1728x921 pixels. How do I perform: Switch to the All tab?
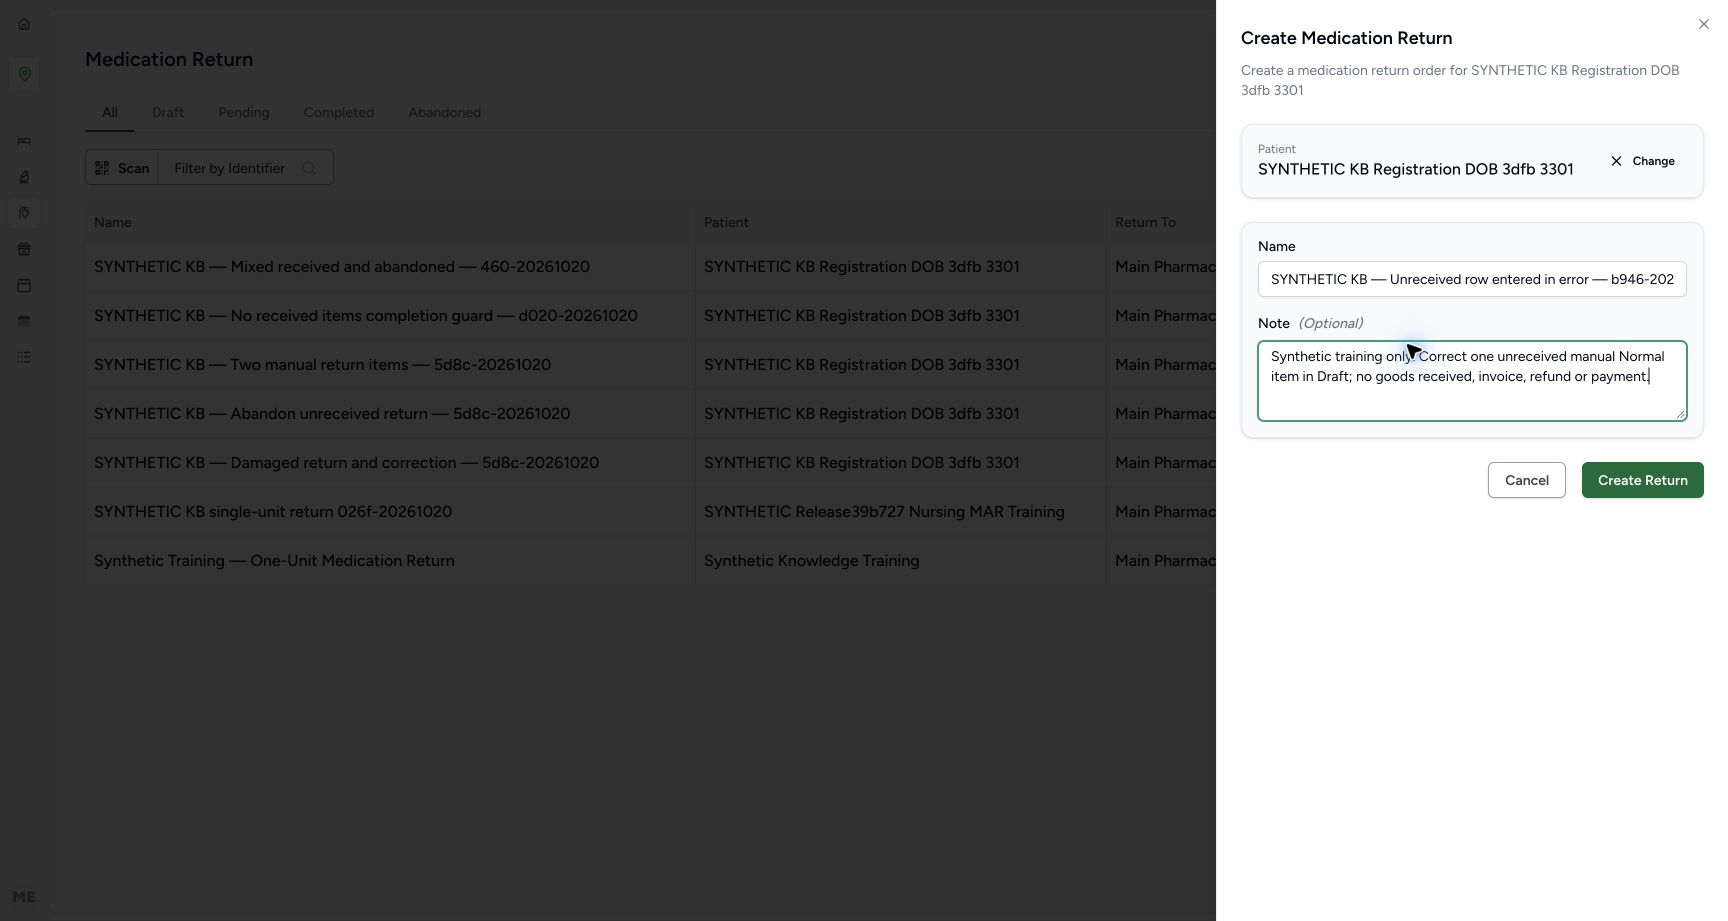pyautogui.click(x=110, y=112)
